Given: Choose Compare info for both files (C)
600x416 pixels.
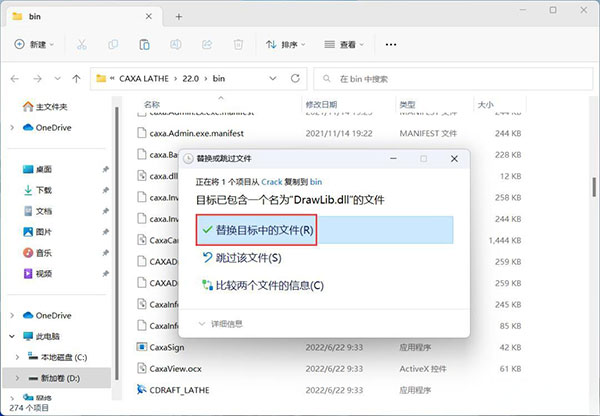Looking at the screenshot, I should [x=262, y=285].
